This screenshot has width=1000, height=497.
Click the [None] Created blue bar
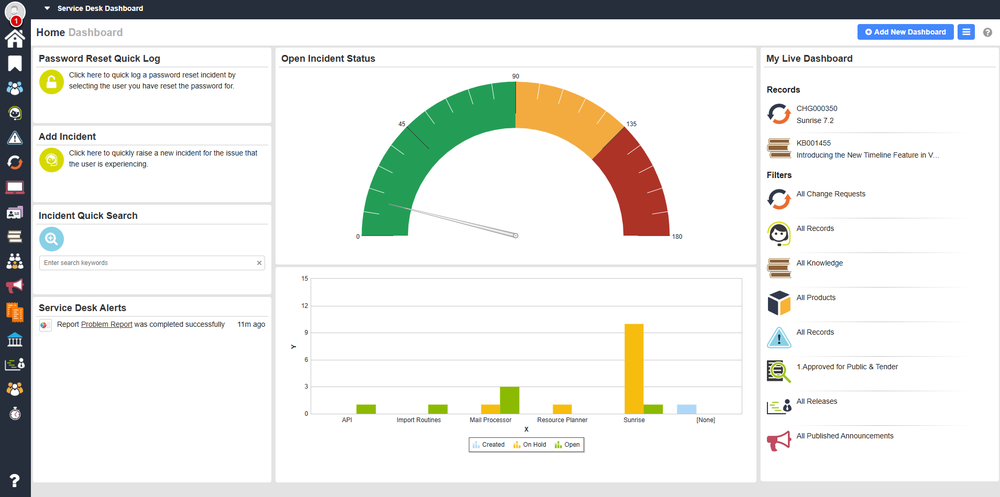pyautogui.click(x=686, y=409)
